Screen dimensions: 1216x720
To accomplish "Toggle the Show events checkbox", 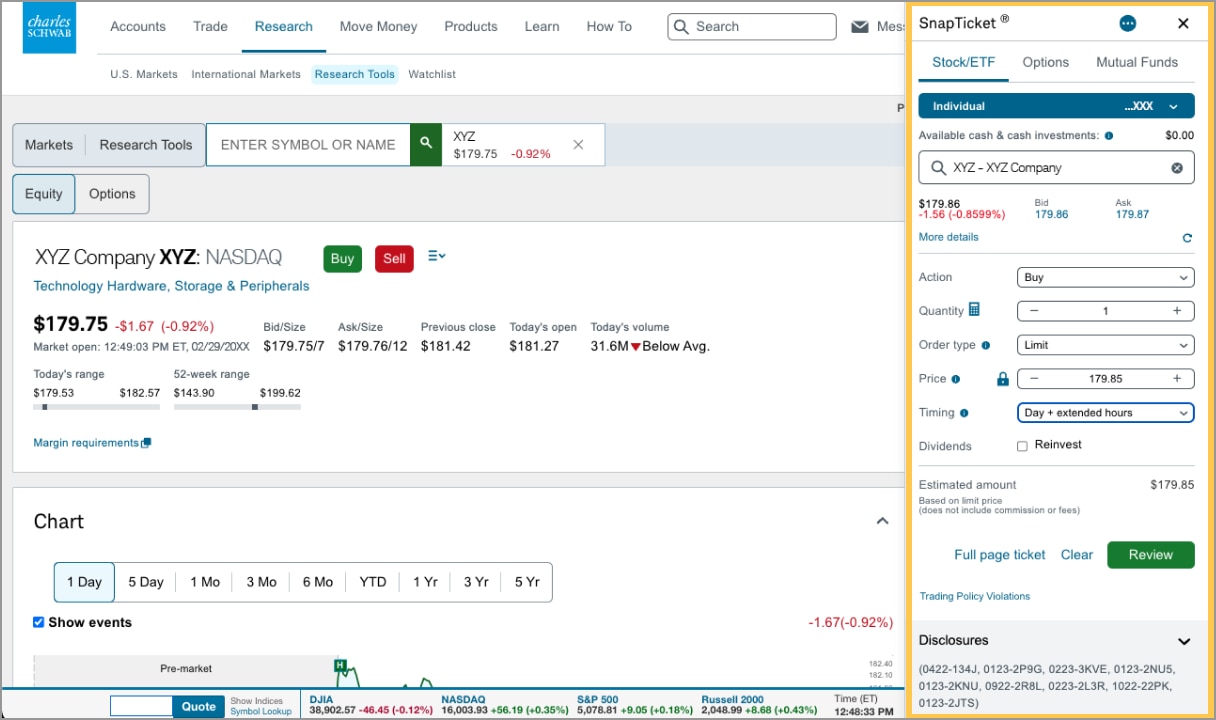I will (38, 621).
